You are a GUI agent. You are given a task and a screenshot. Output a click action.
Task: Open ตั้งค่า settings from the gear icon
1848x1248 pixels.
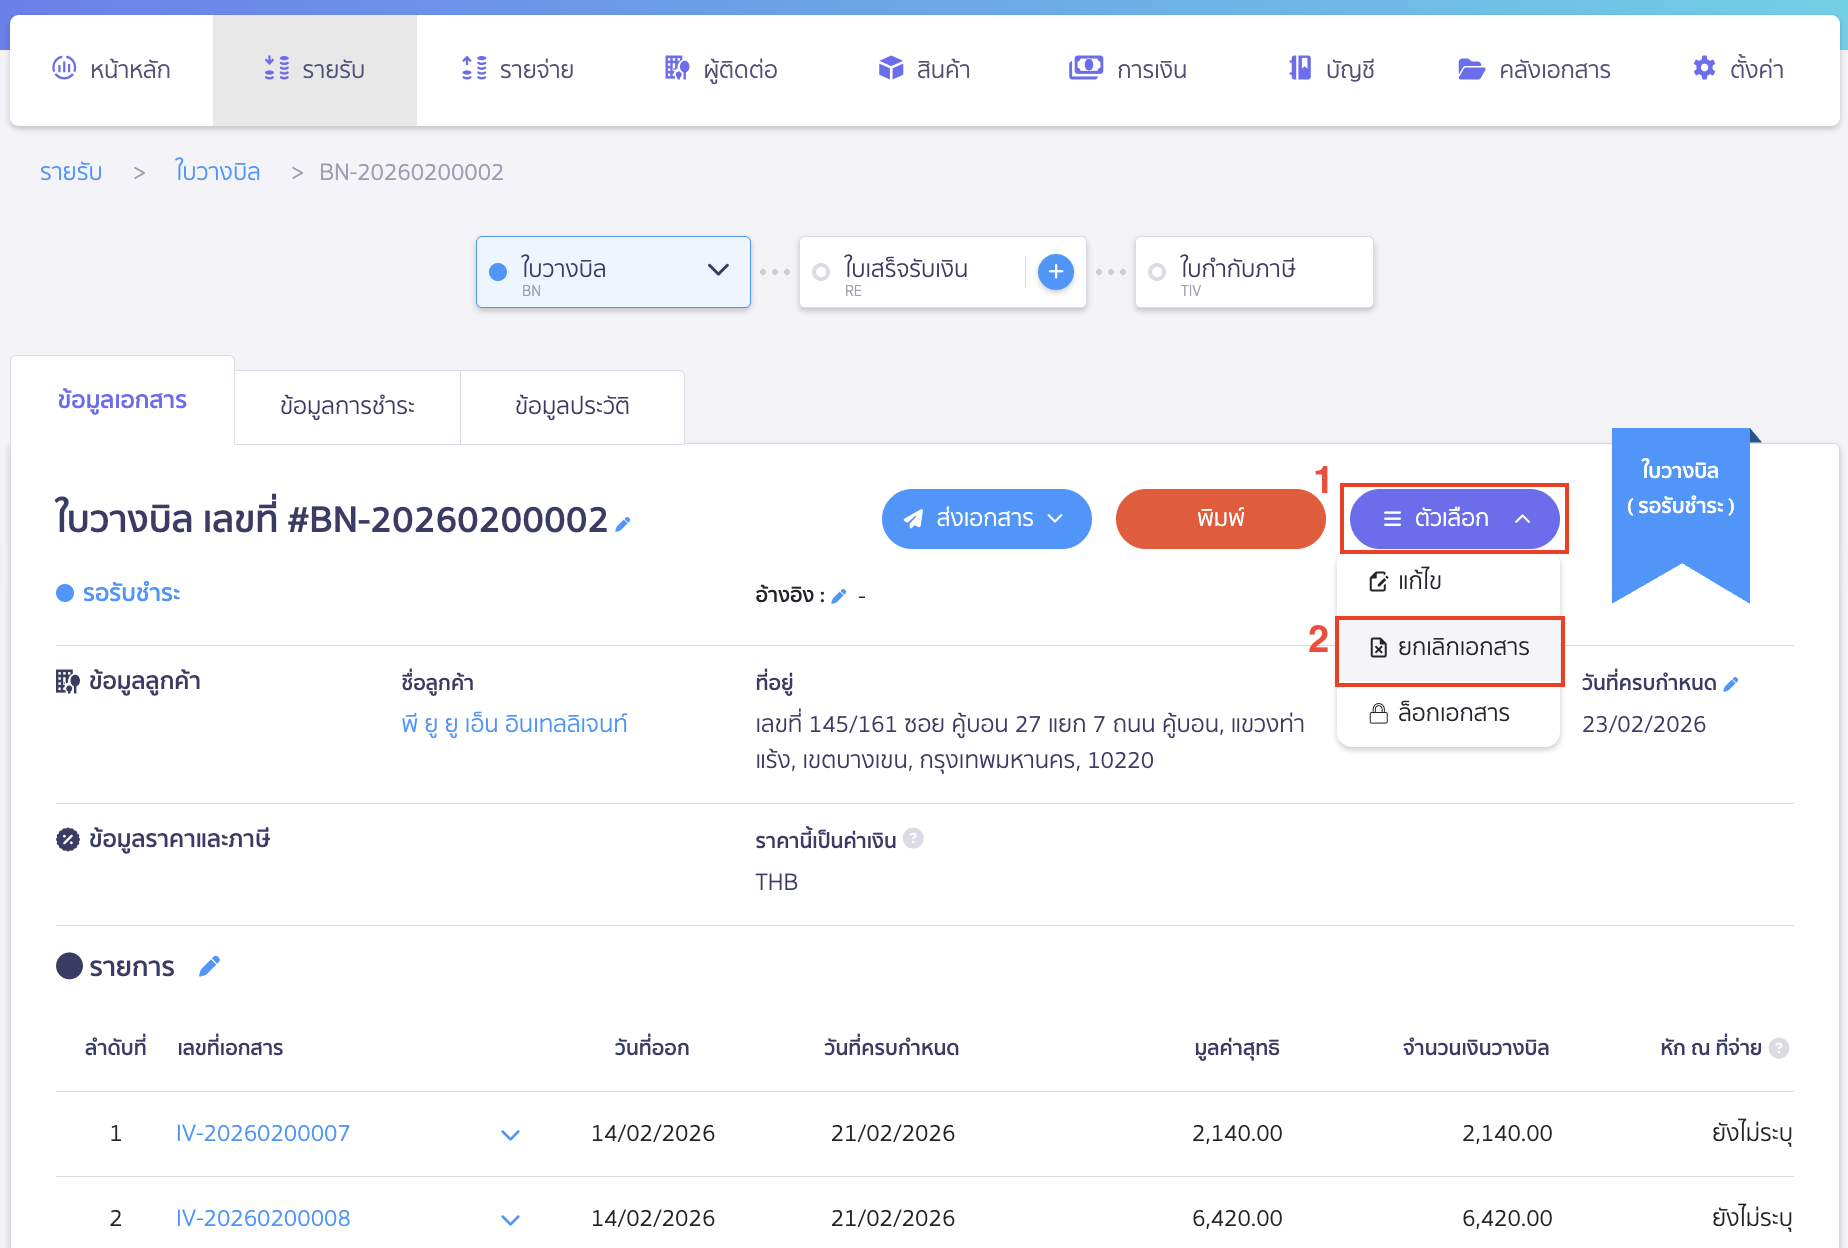(1704, 69)
